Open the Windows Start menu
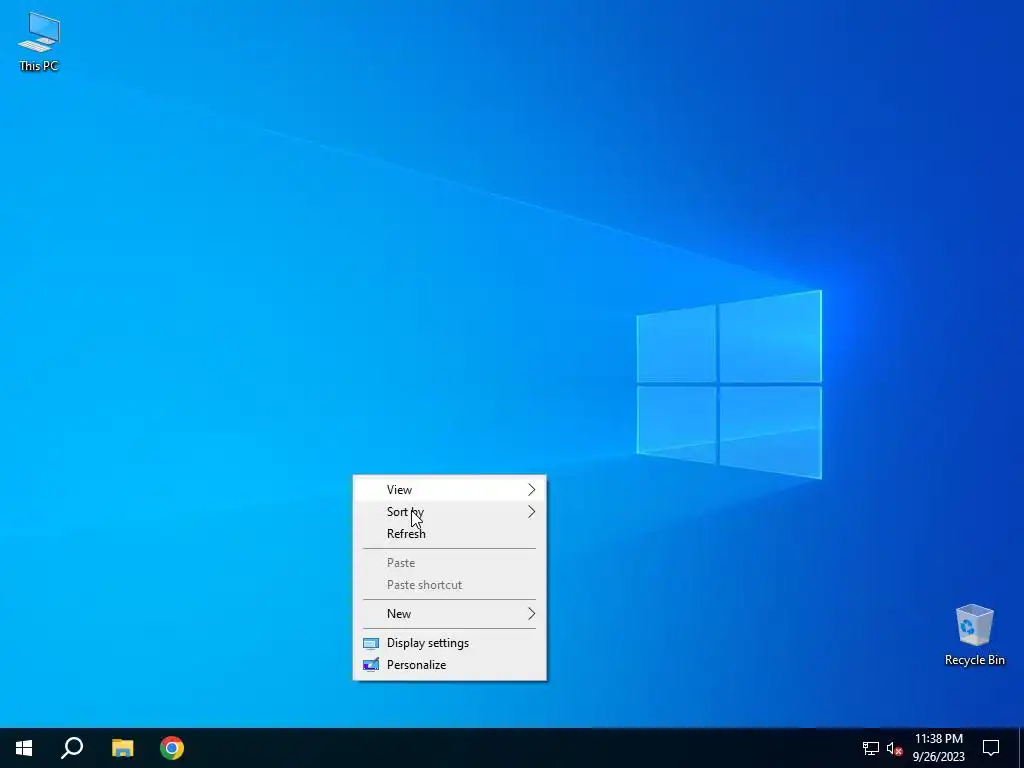This screenshot has height=768, width=1024. [24, 748]
